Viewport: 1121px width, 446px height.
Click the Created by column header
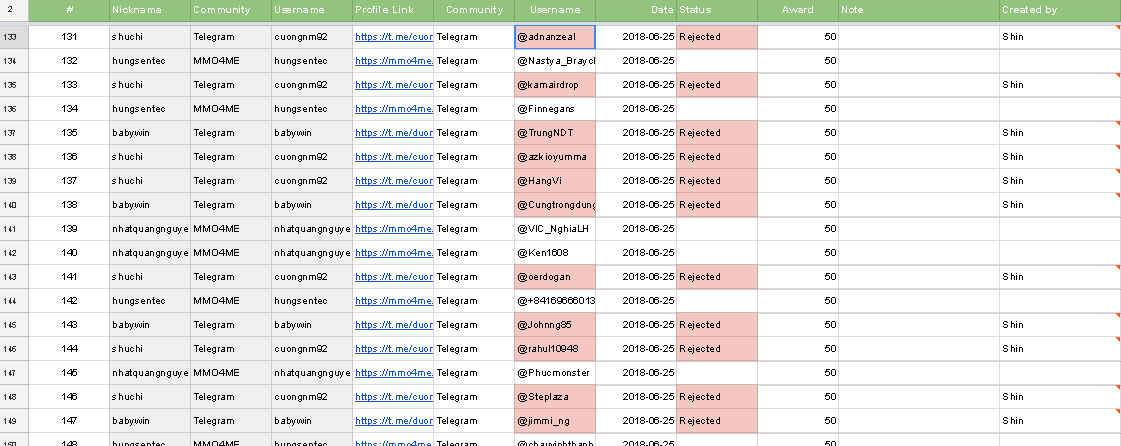1058,10
